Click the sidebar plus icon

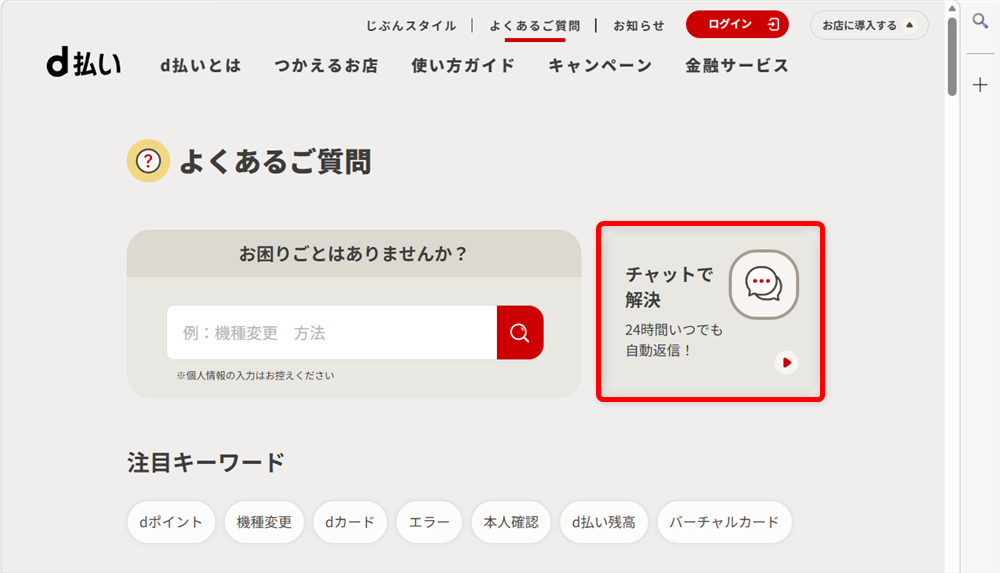click(980, 84)
